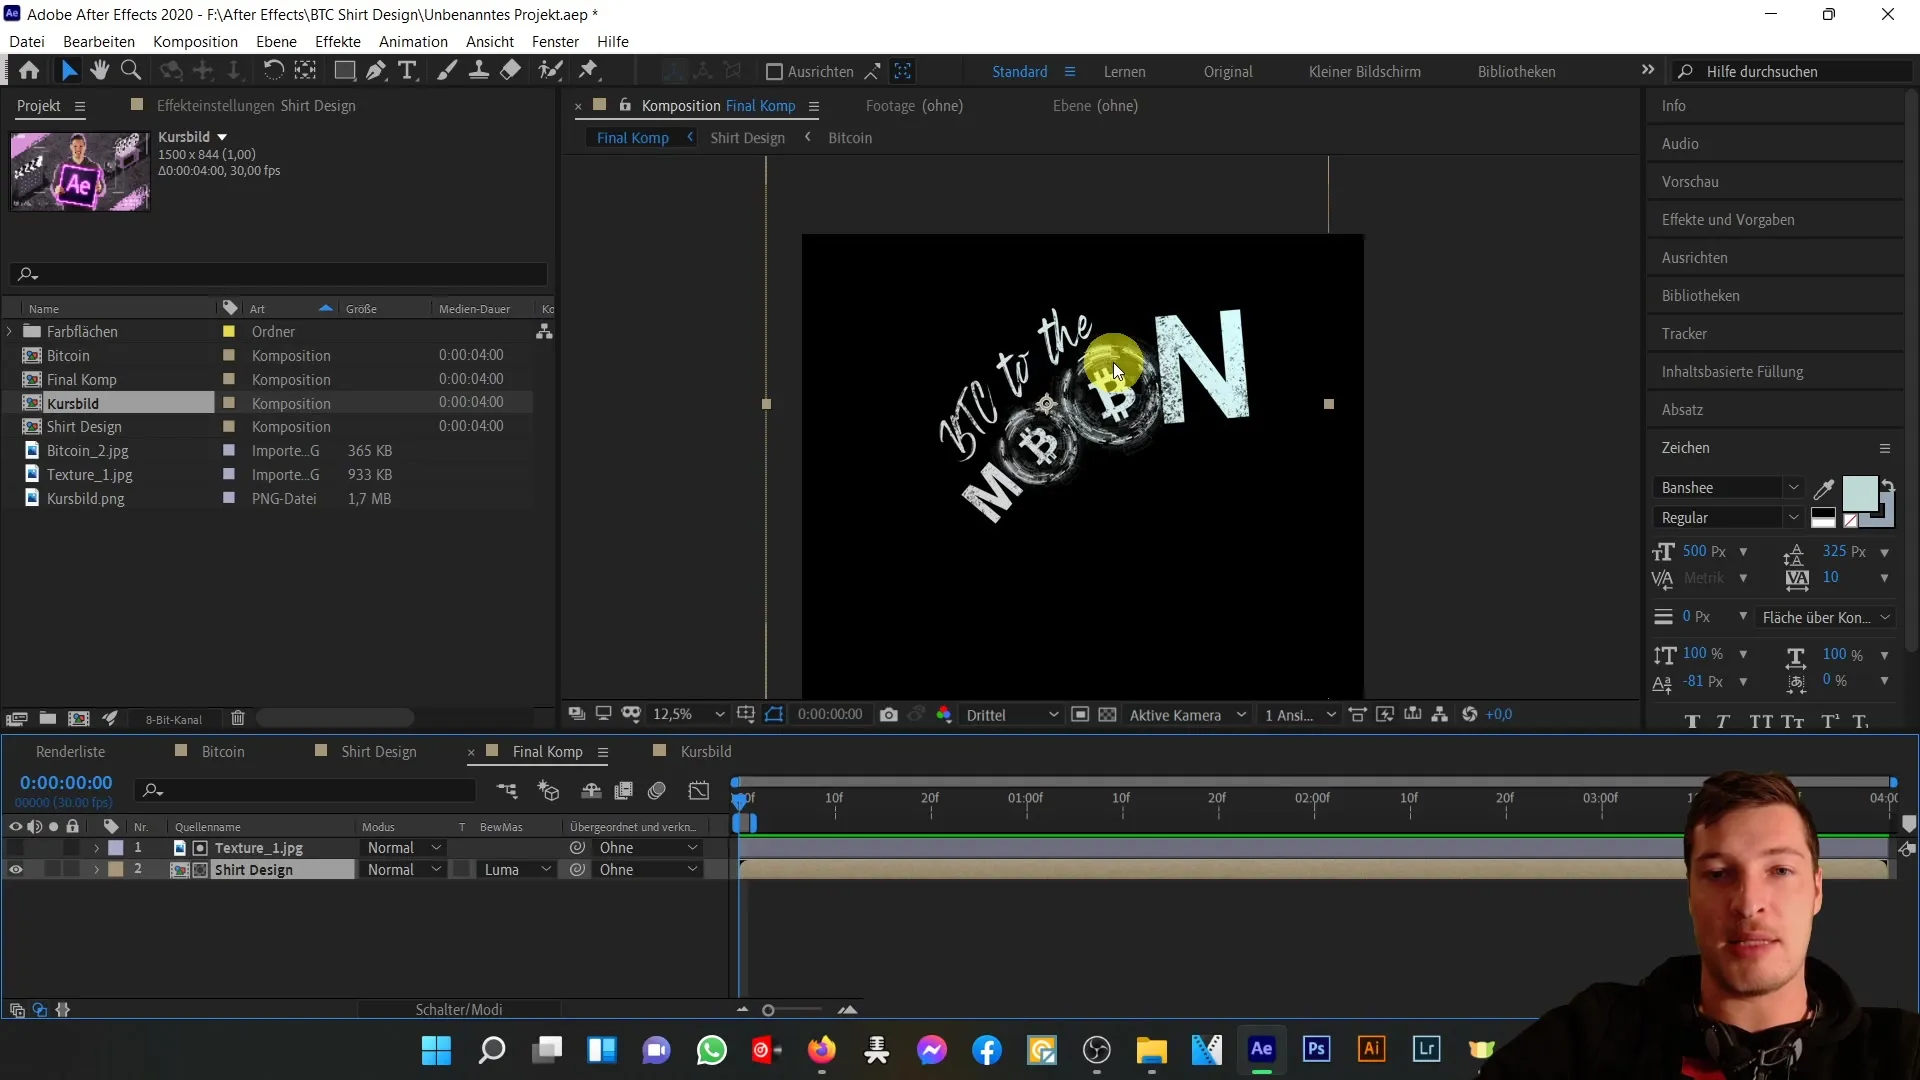
Task: Expand the Texture_1.jpg layer in timeline
Action: [96, 848]
